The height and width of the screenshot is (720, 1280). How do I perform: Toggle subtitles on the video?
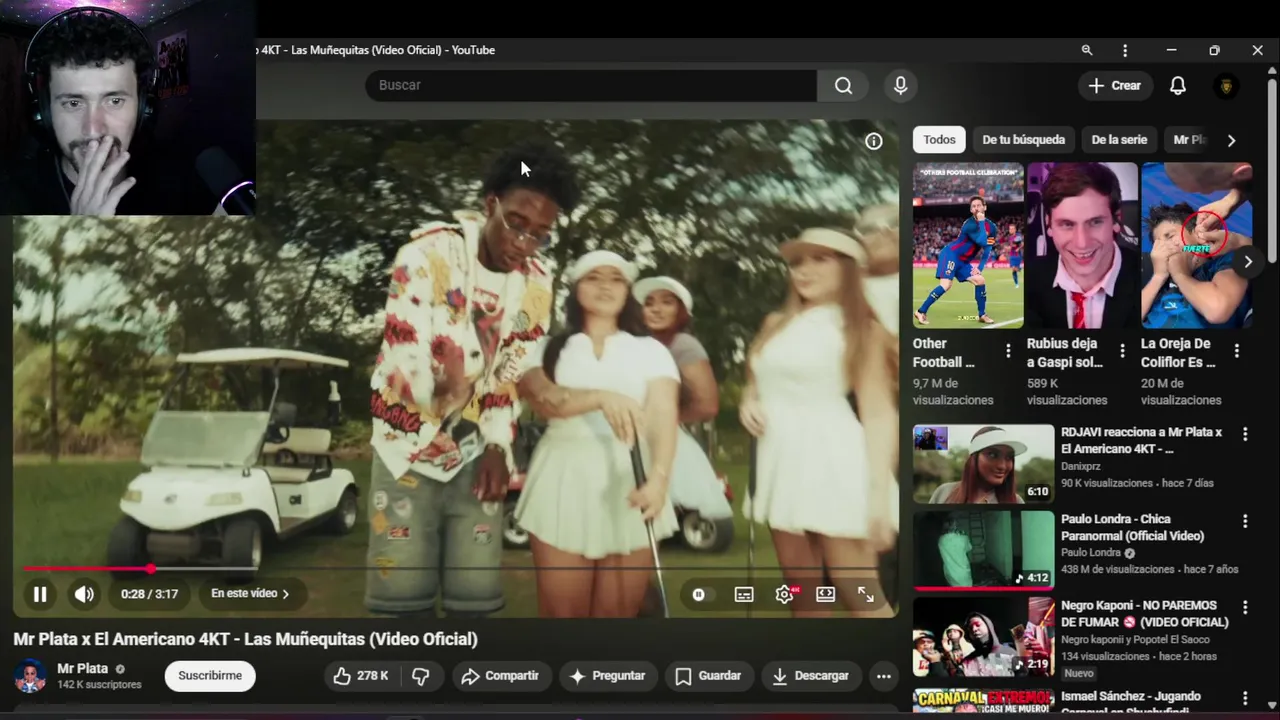tap(744, 594)
